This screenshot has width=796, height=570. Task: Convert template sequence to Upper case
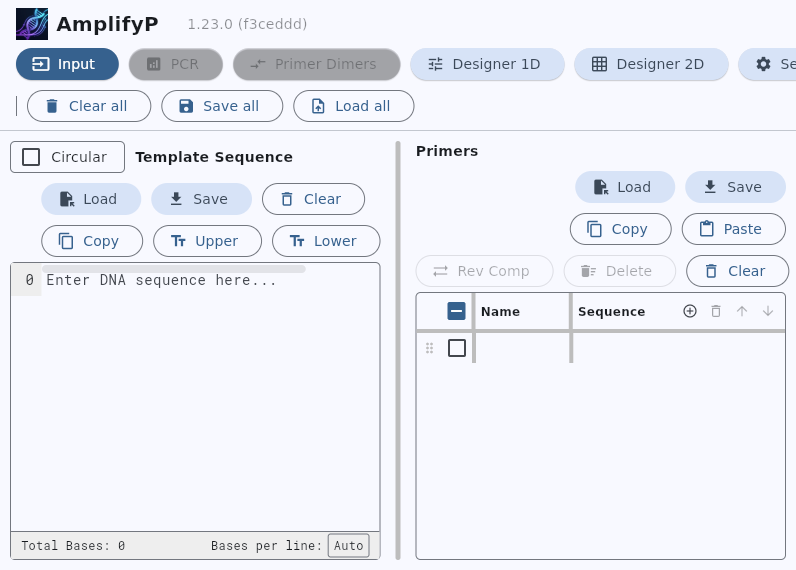click(x=208, y=241)
